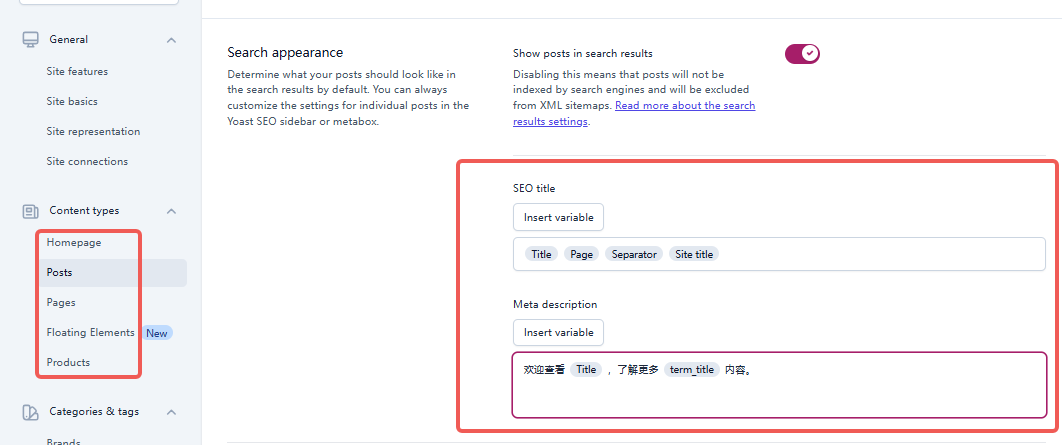Collapse the General section chevron
This screenshot has height=445, width=1062.
[171, 40]
